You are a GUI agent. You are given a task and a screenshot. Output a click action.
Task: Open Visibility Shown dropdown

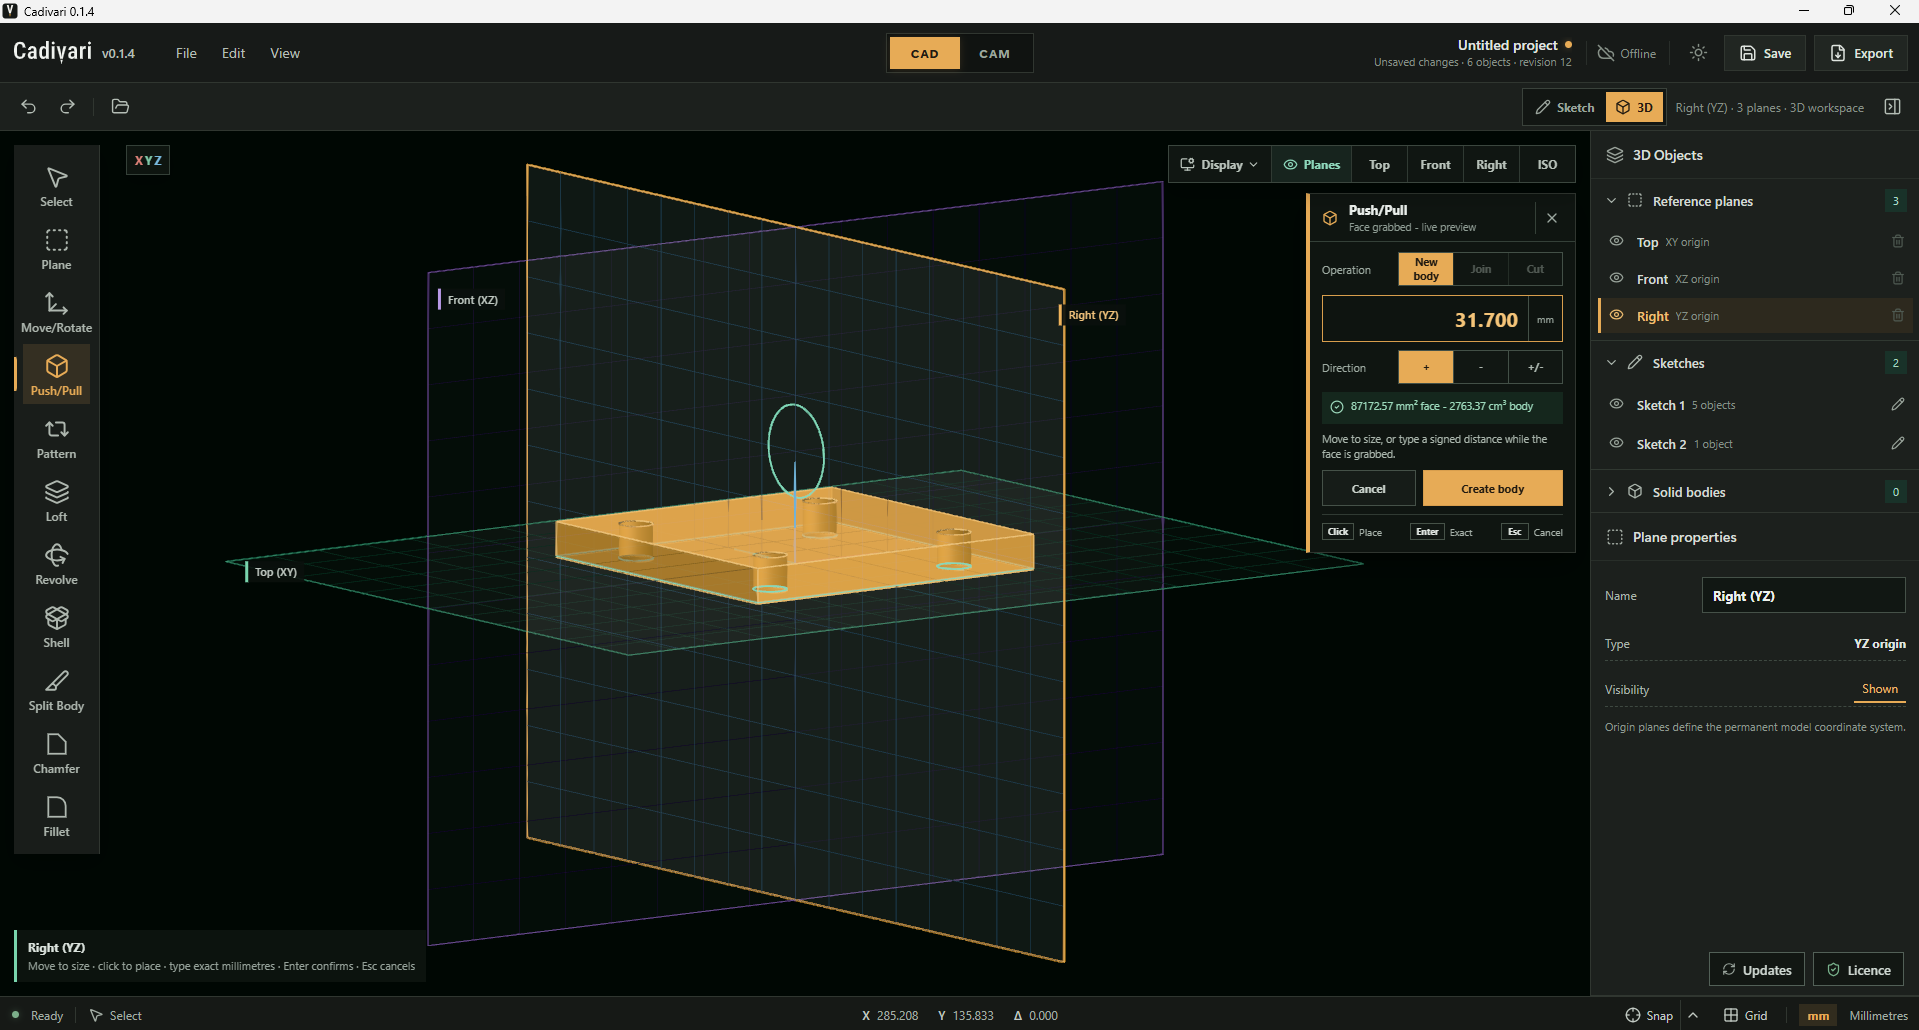coord(1879,690)
